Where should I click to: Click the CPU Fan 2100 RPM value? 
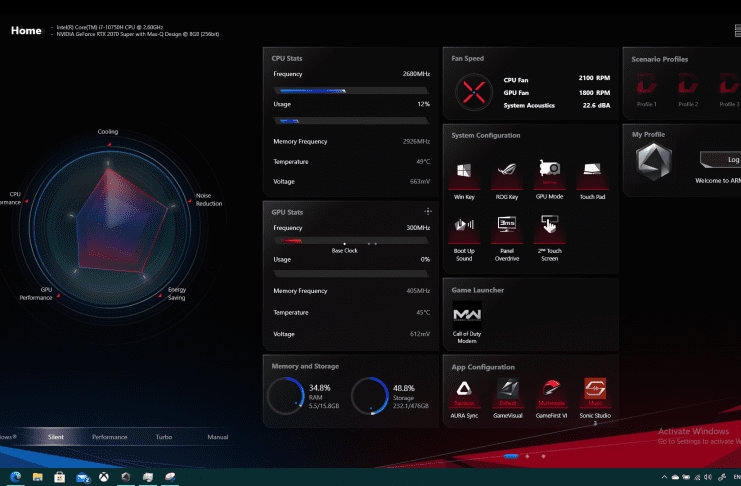[x=594, y=78]
